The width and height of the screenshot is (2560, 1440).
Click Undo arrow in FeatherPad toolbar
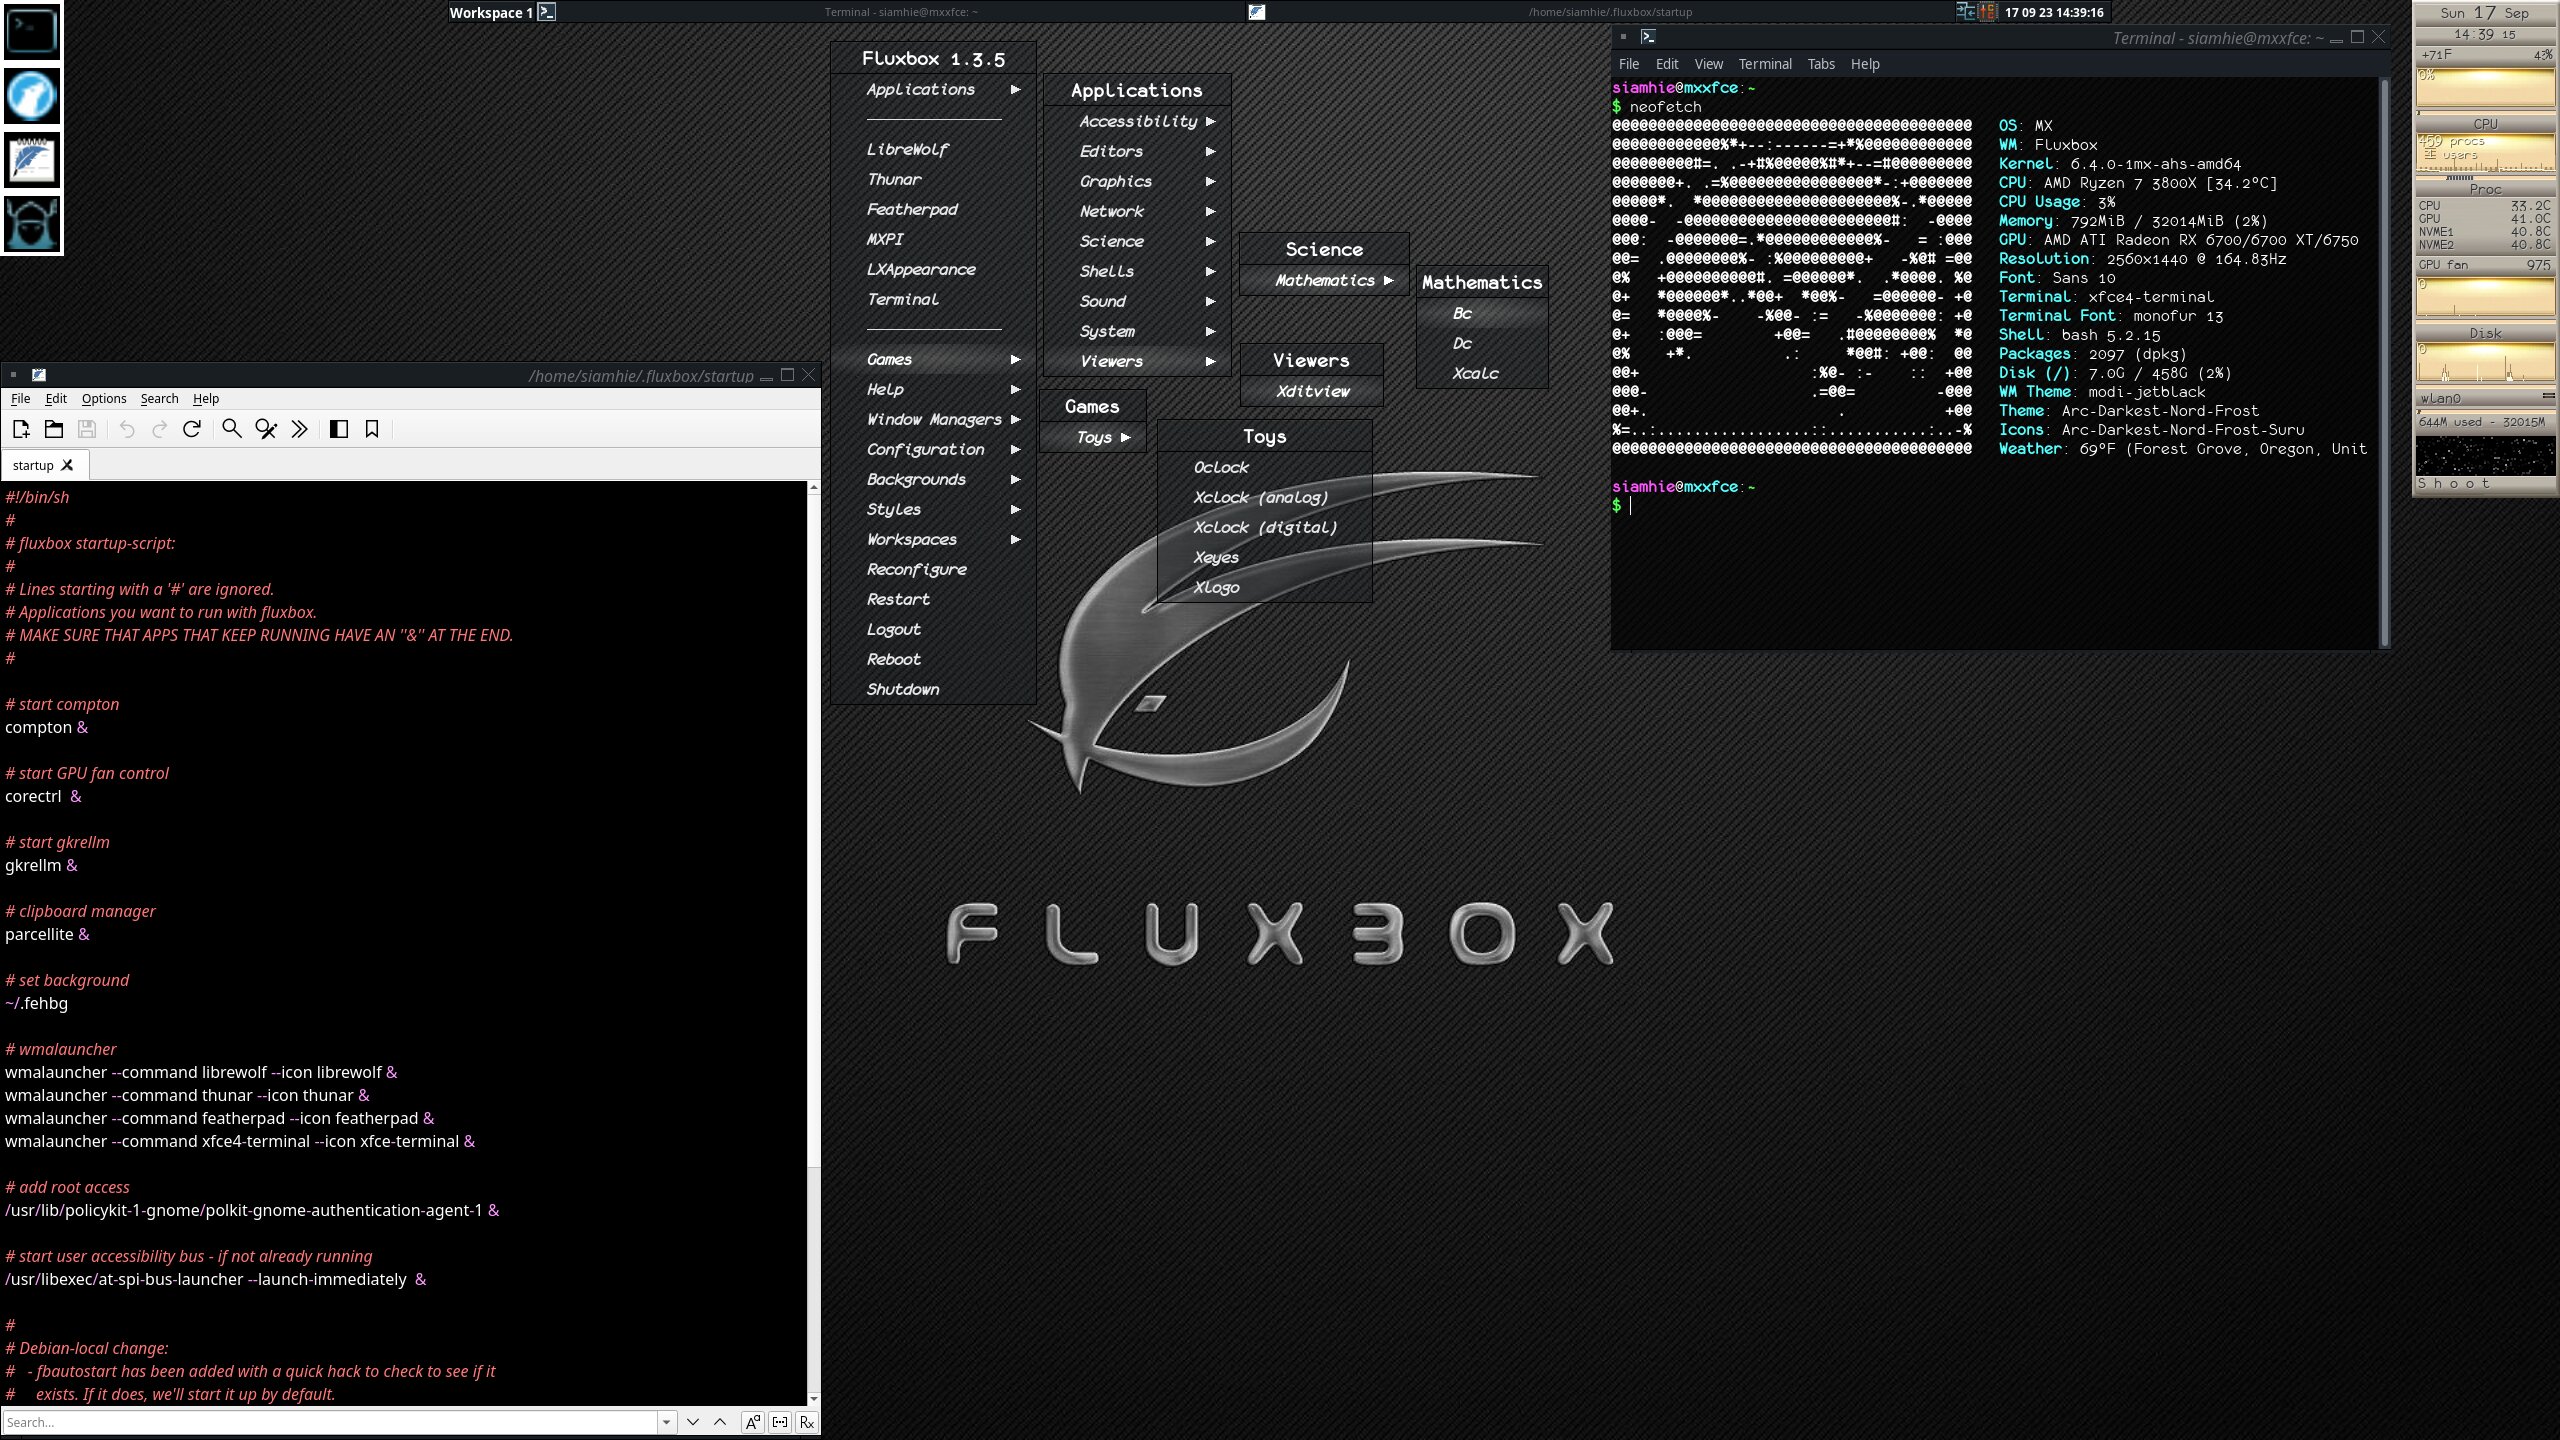click(x=127, y=429)
